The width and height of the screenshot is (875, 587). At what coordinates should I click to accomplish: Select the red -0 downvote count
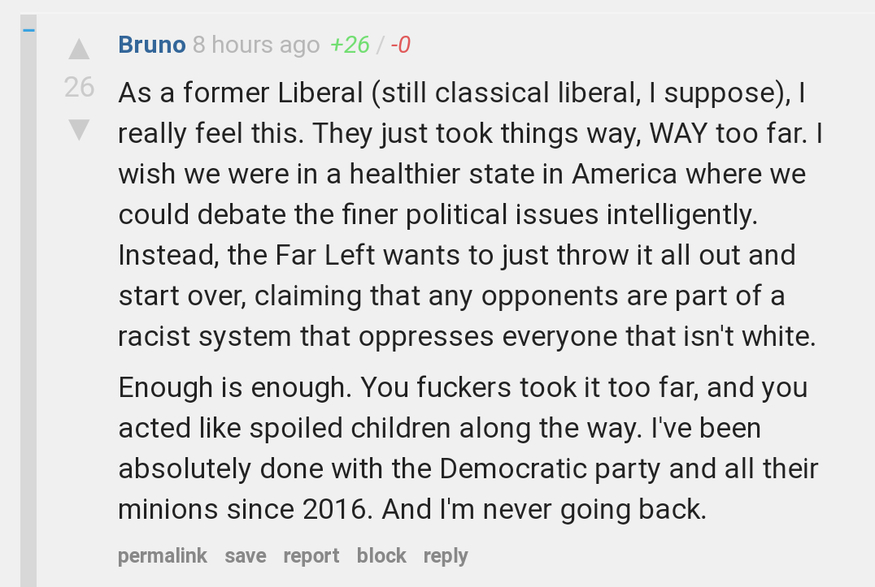(x=400, y=45)
